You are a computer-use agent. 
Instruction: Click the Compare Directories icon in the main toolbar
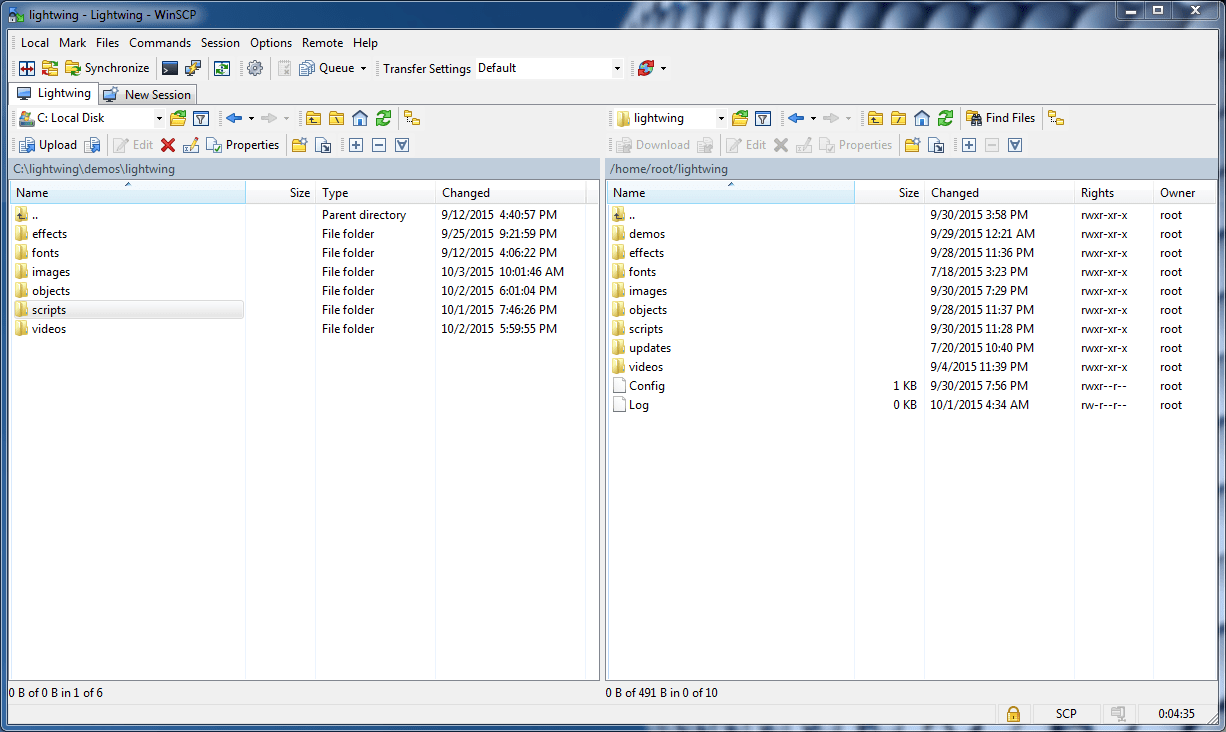(27, 68)
